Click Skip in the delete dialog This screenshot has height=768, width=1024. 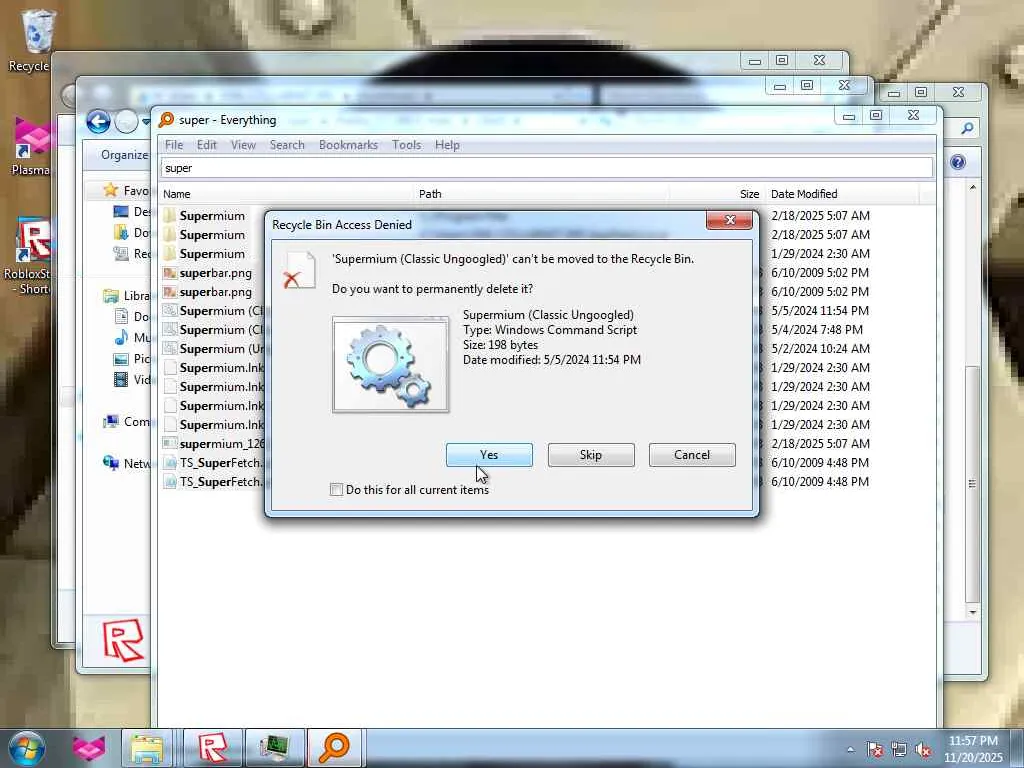[x=591, y=455]
